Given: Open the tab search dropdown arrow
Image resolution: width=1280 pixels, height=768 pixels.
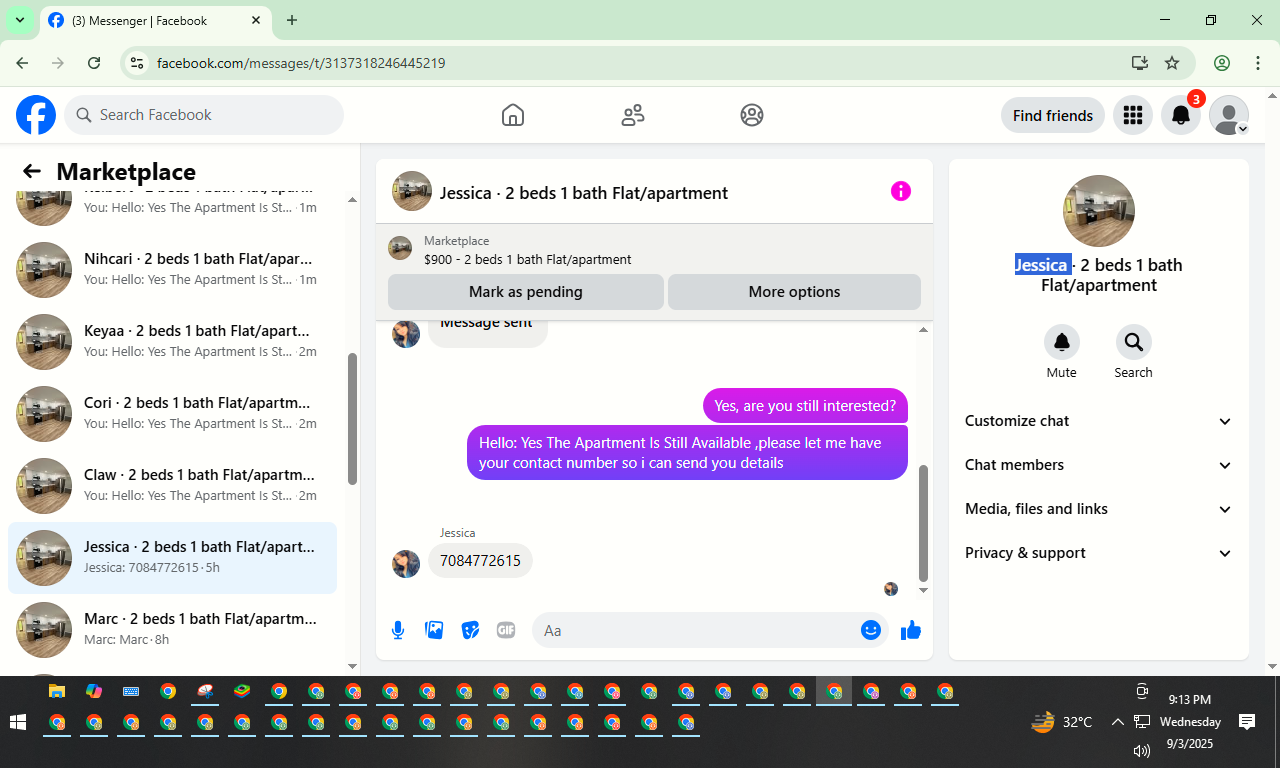Looking at the screenshot, I should tap(20, 20).
